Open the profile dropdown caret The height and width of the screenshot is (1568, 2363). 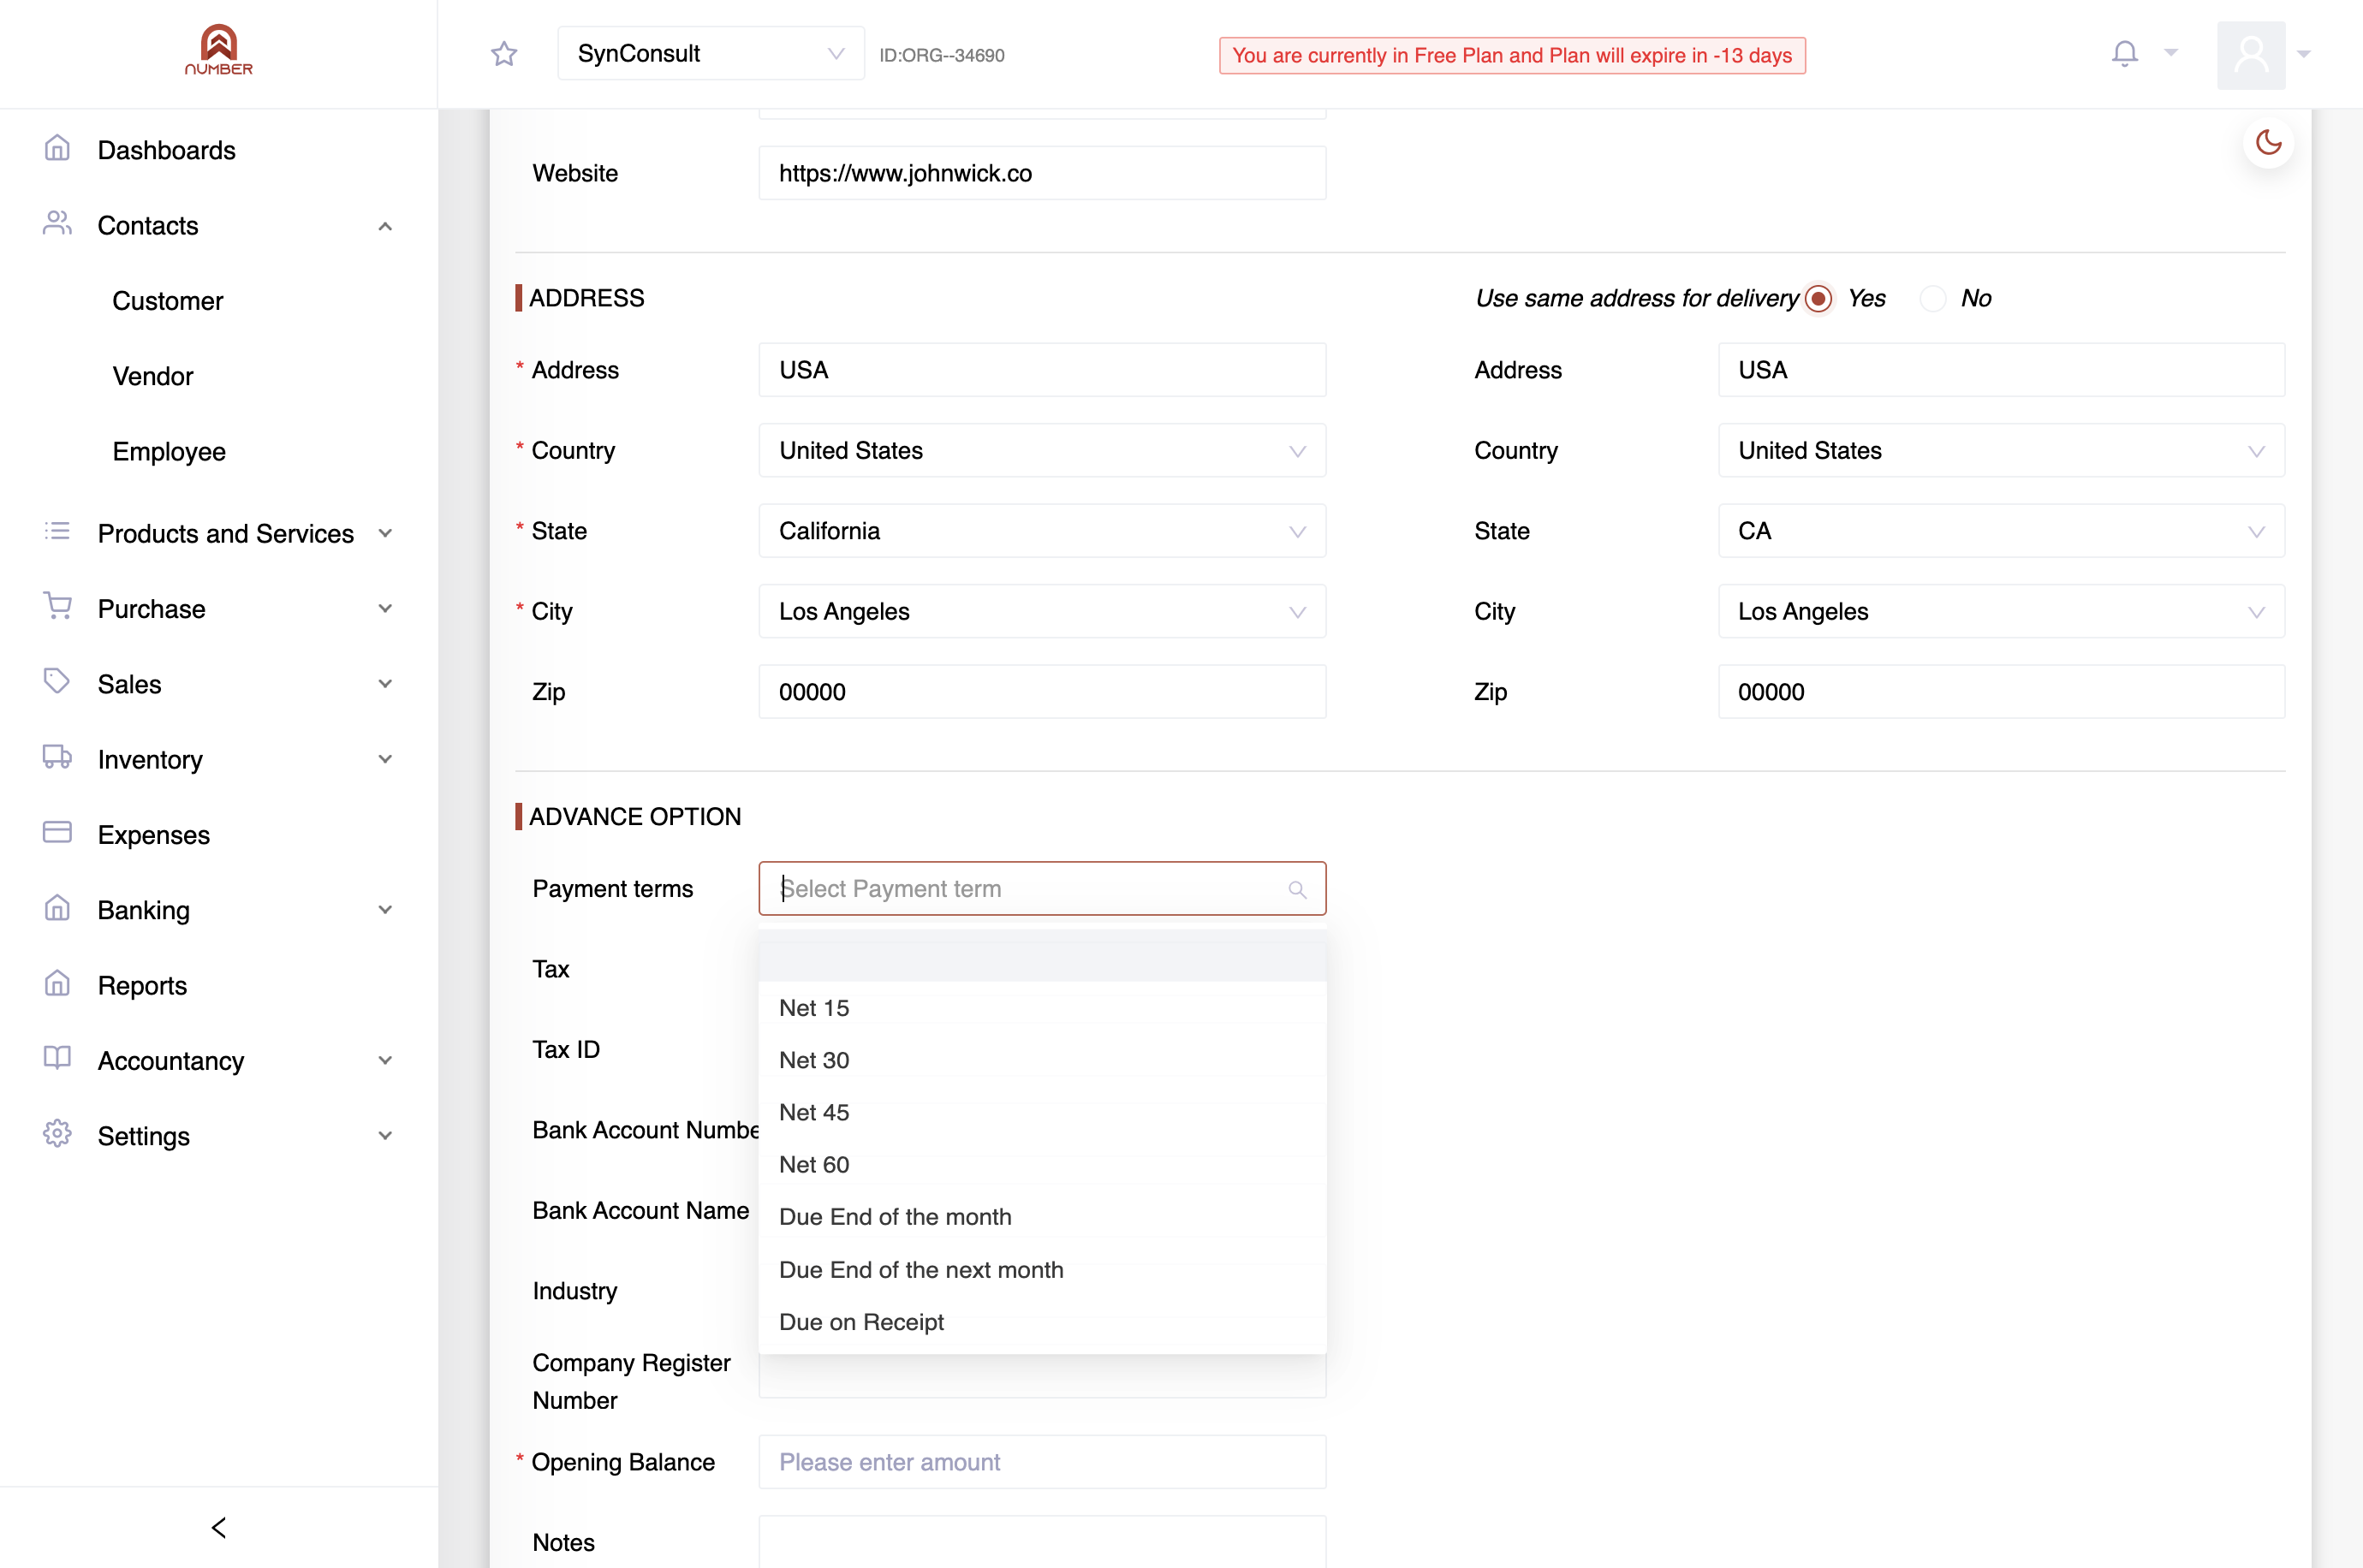point(2304,55)
